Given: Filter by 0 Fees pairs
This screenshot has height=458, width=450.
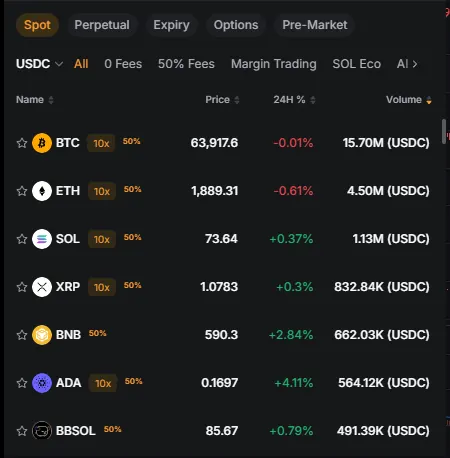Looking at the screenshot, I should point(123,64).
